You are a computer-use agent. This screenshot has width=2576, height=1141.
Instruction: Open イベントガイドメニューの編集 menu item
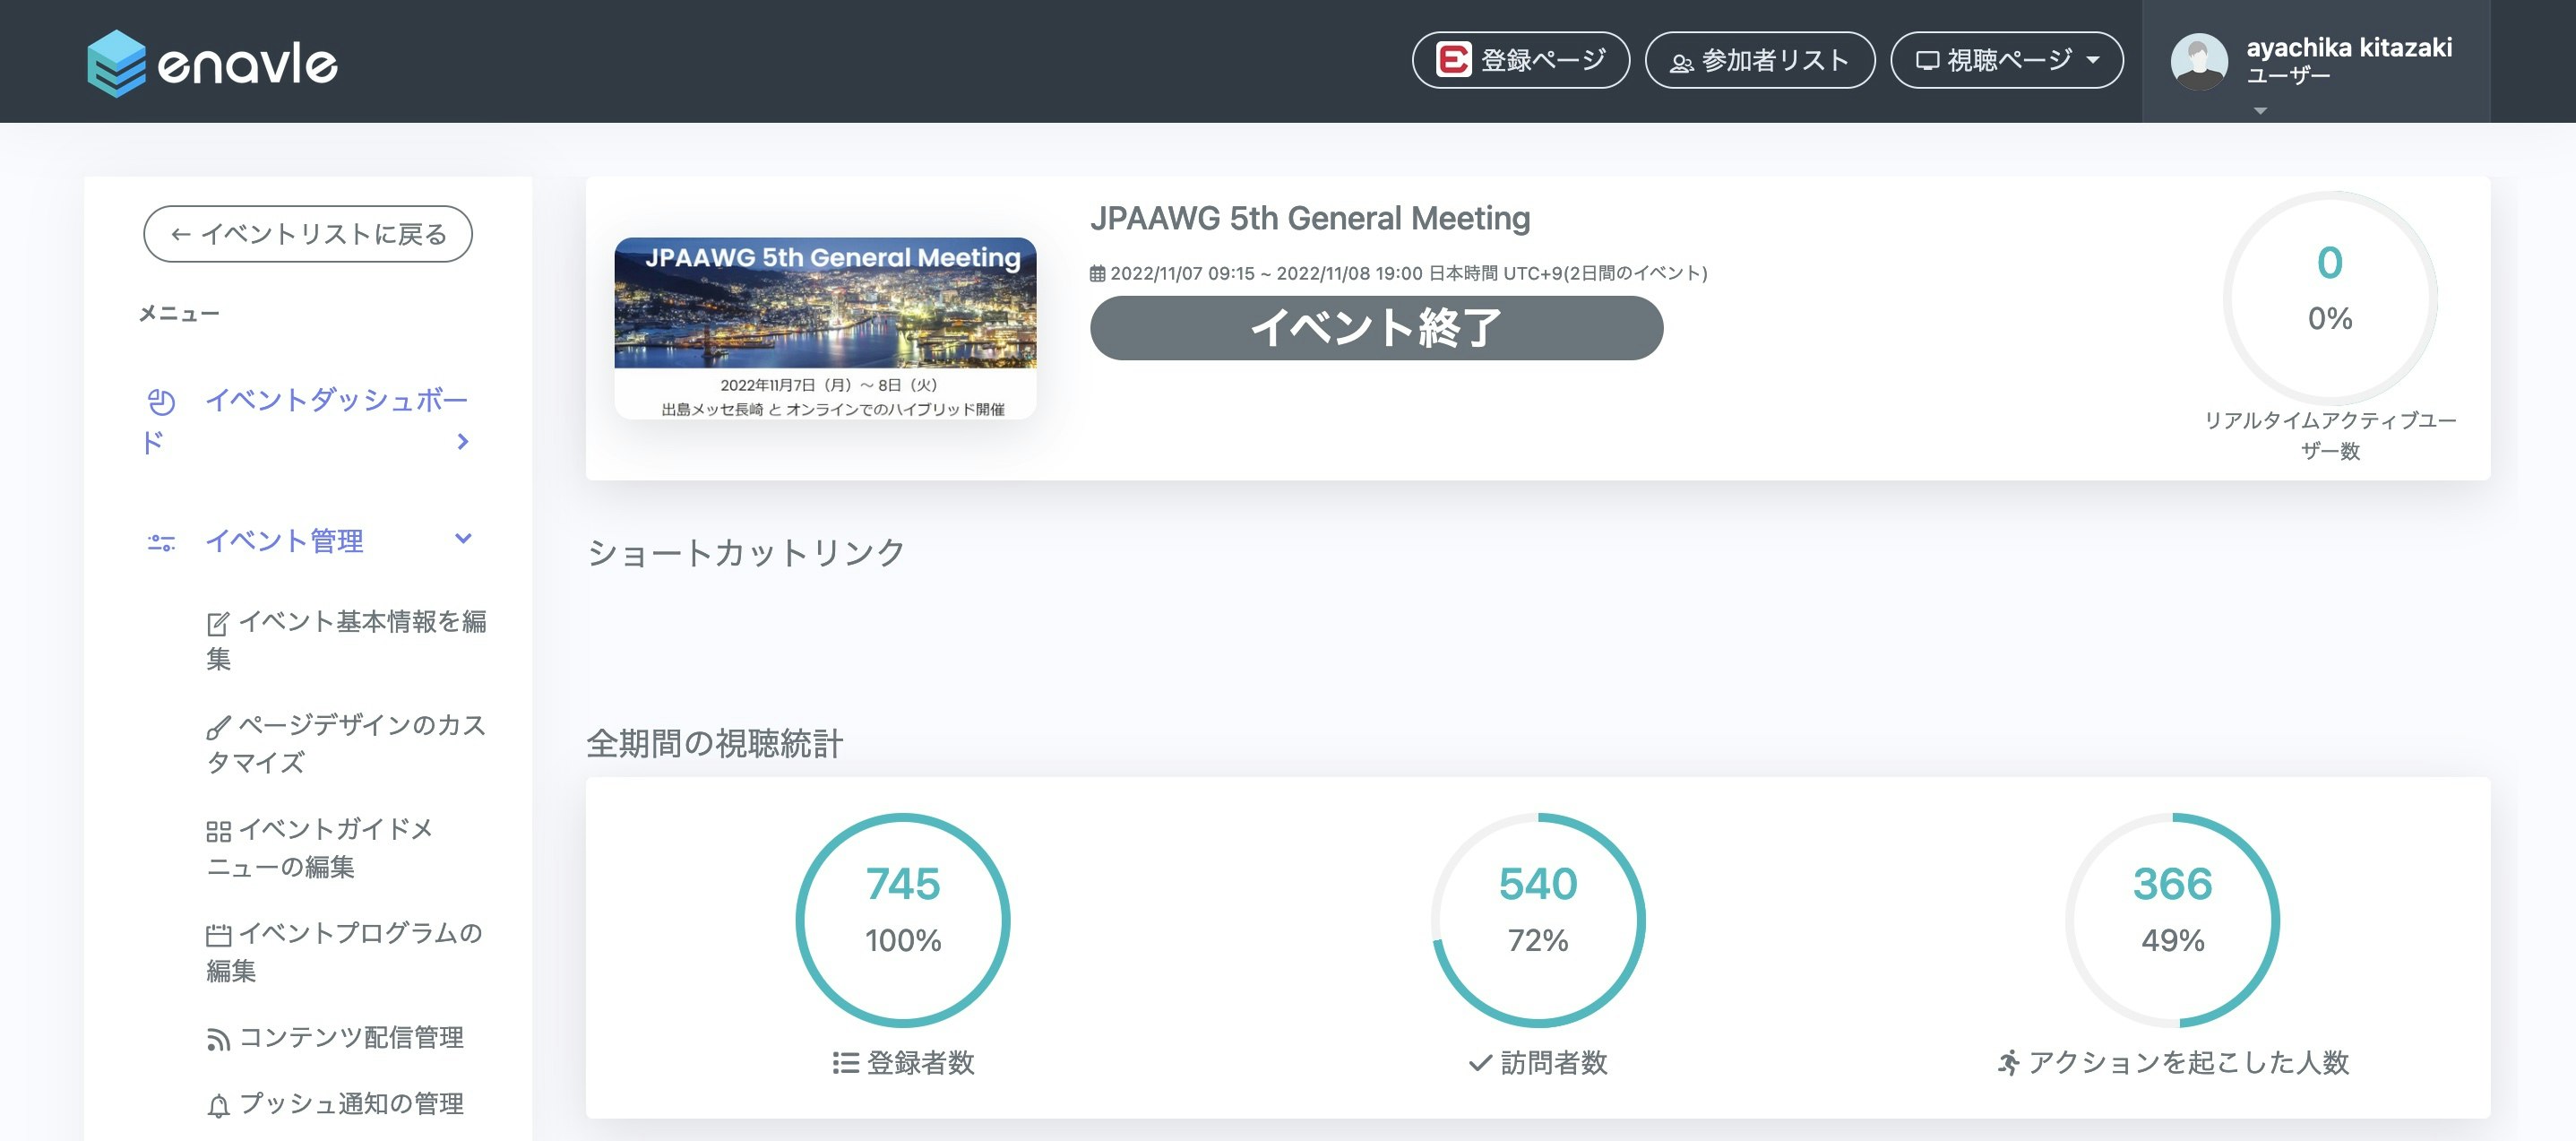[320, 847]
